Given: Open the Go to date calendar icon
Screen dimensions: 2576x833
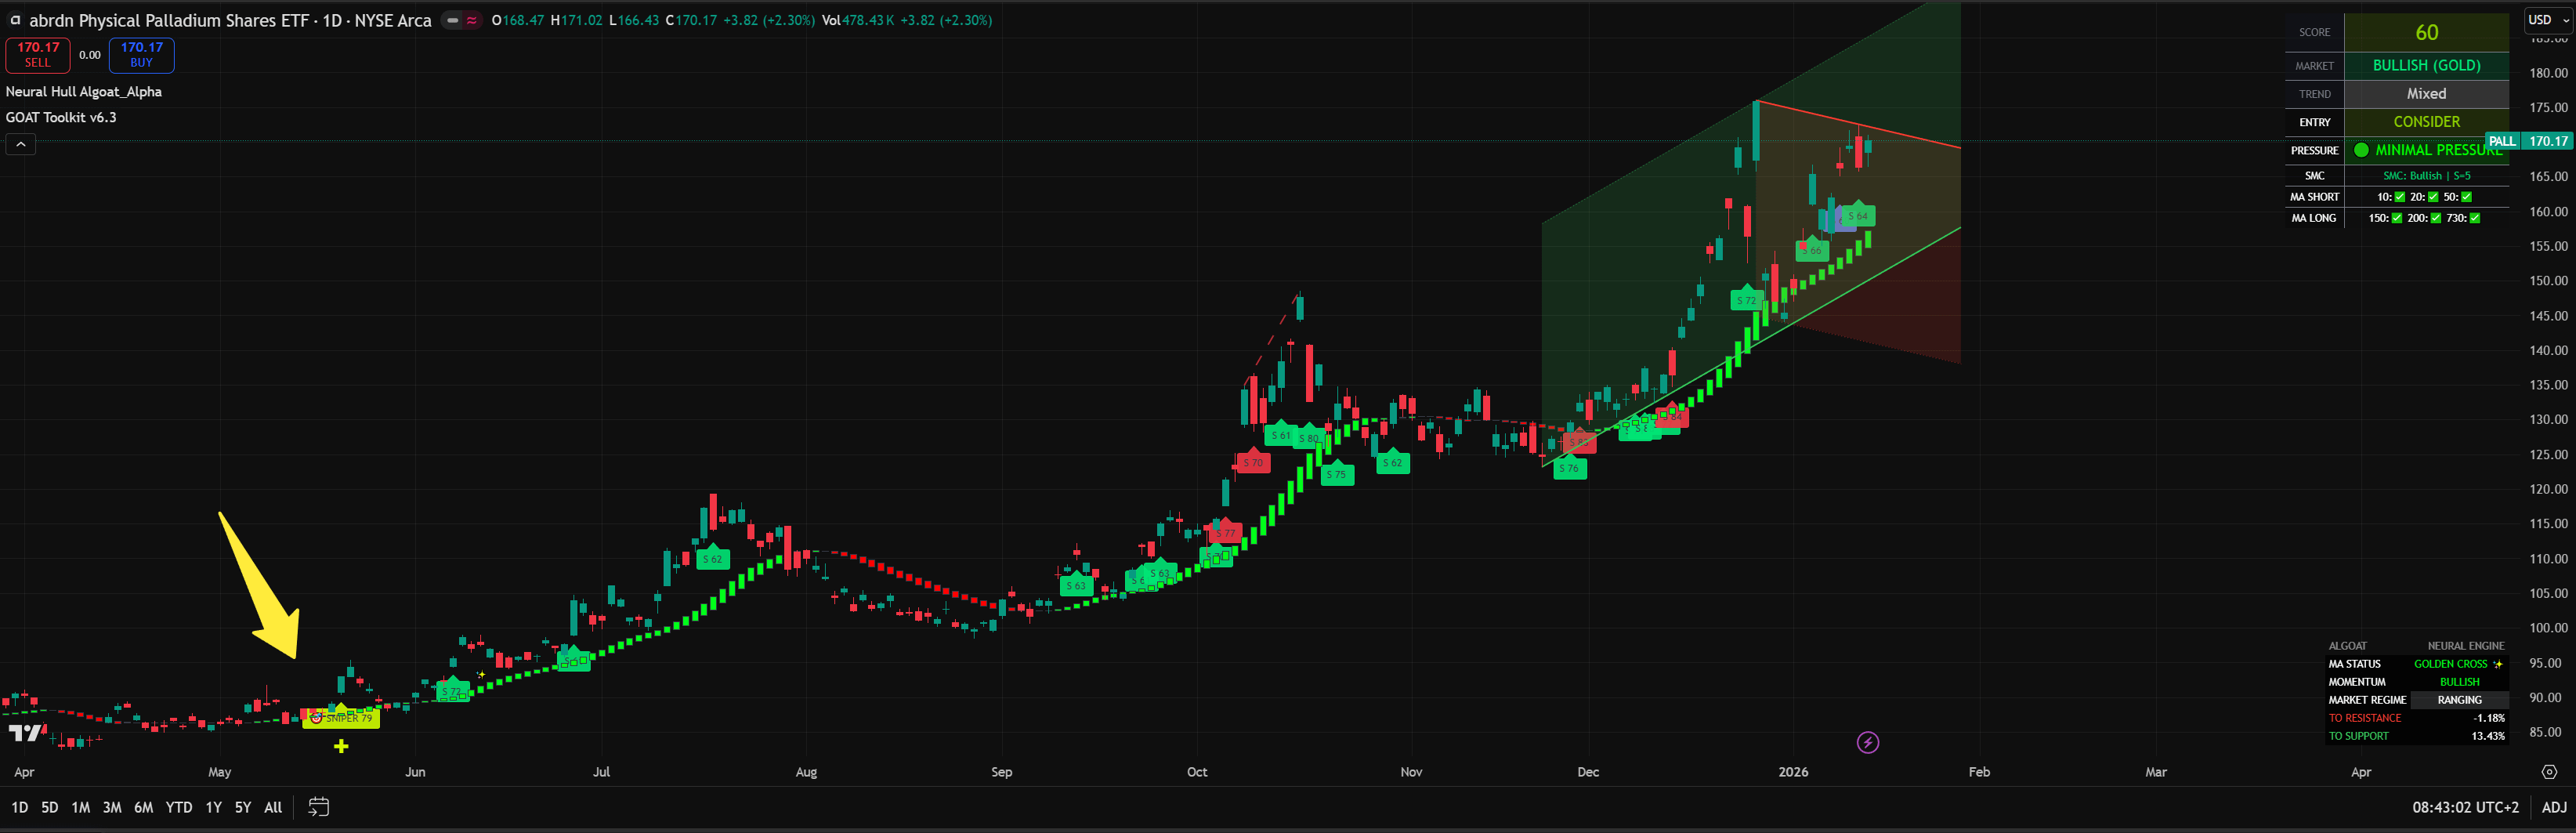Looking at the screenshot, I should (x=318, y=807).
